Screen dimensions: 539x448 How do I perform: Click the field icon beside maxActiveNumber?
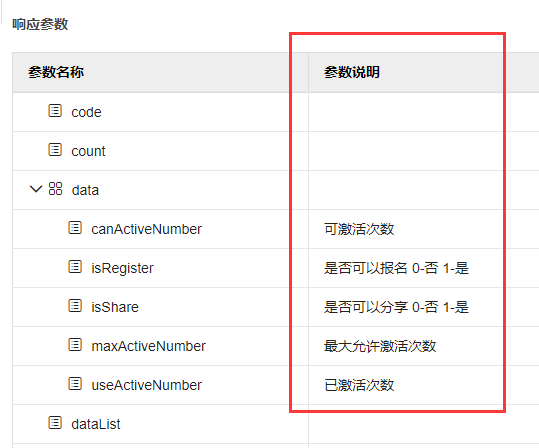click(x=75, y=345)
